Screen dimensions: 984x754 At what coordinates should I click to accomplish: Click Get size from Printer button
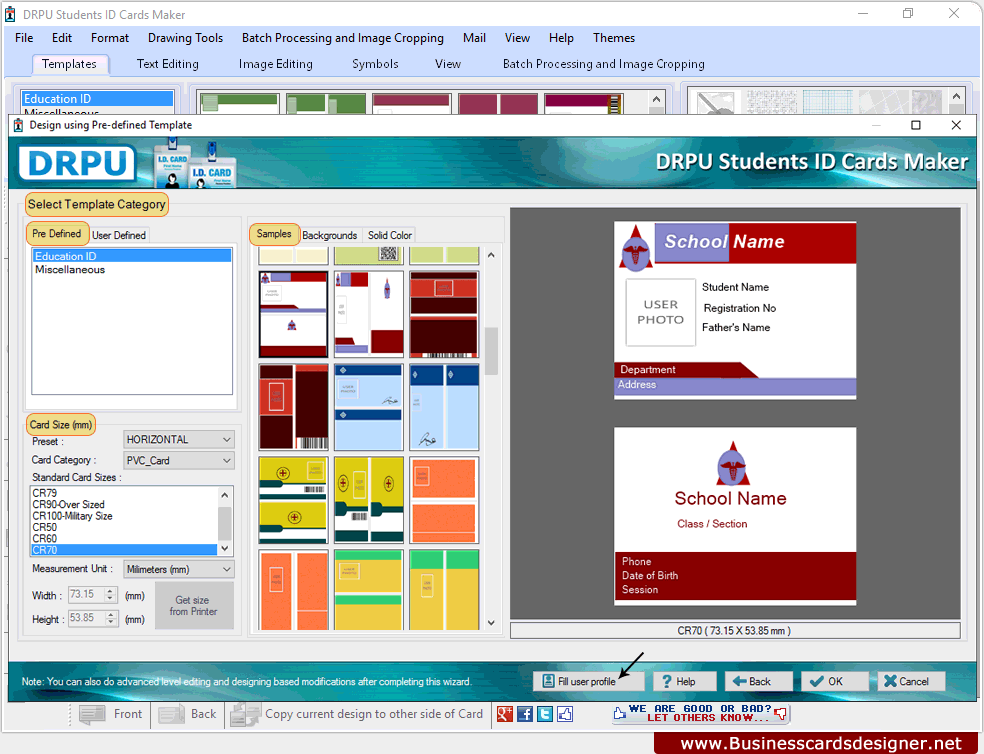click(194, 606)
